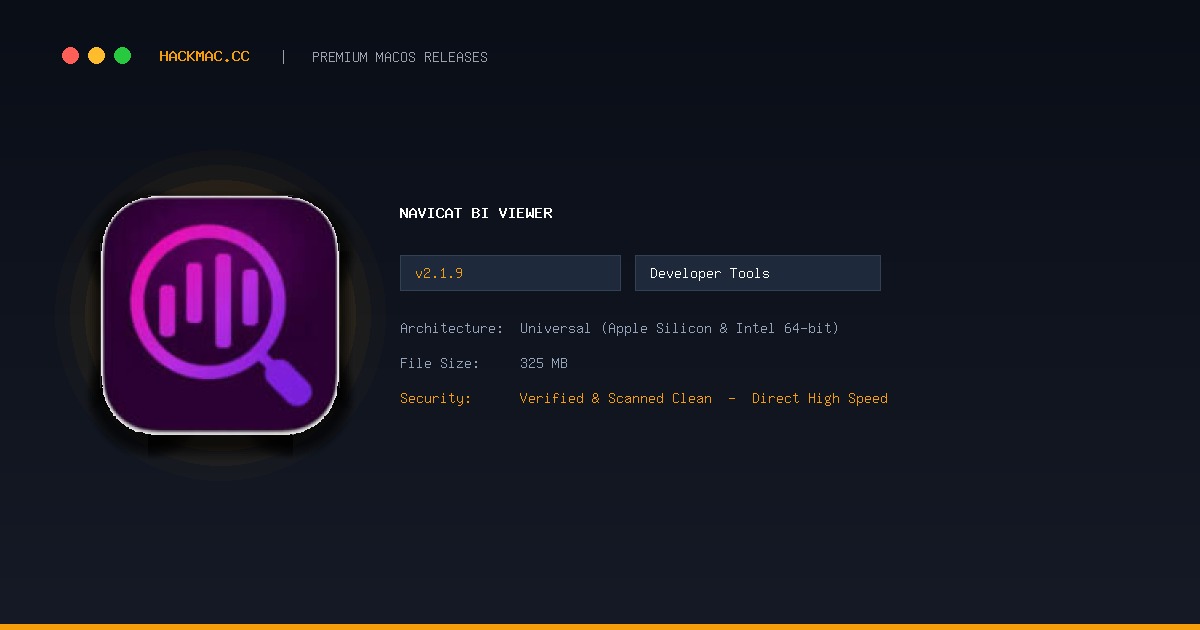The height and width of the screenshot is (630, 1200).
Task: Click the 325 MB value
Action: [x=544, y=363]
